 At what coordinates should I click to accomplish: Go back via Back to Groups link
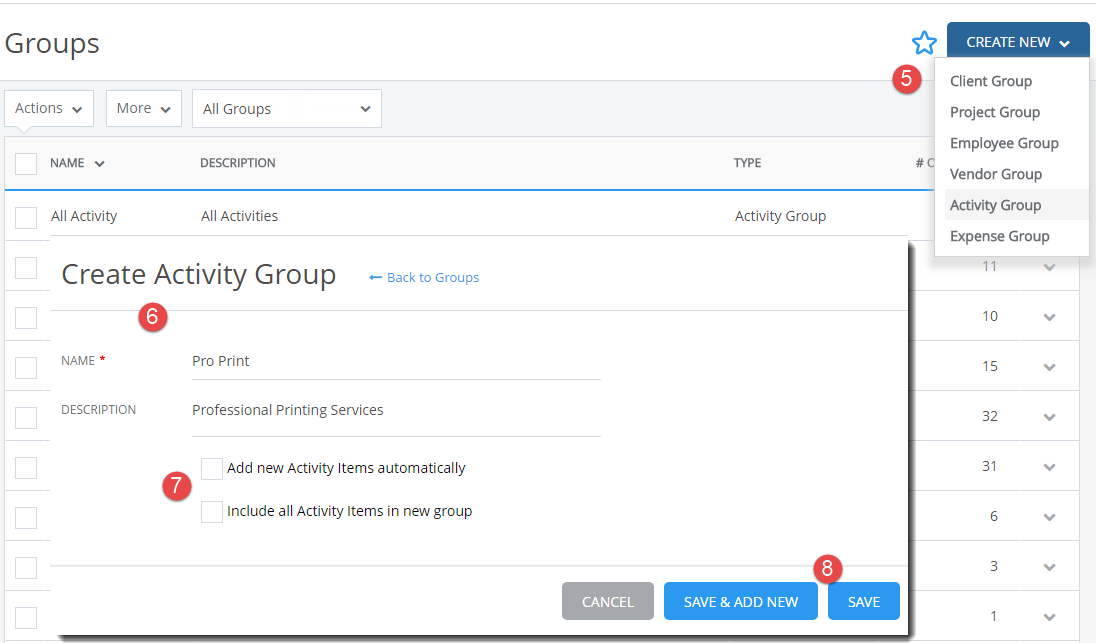coord(424,277)
